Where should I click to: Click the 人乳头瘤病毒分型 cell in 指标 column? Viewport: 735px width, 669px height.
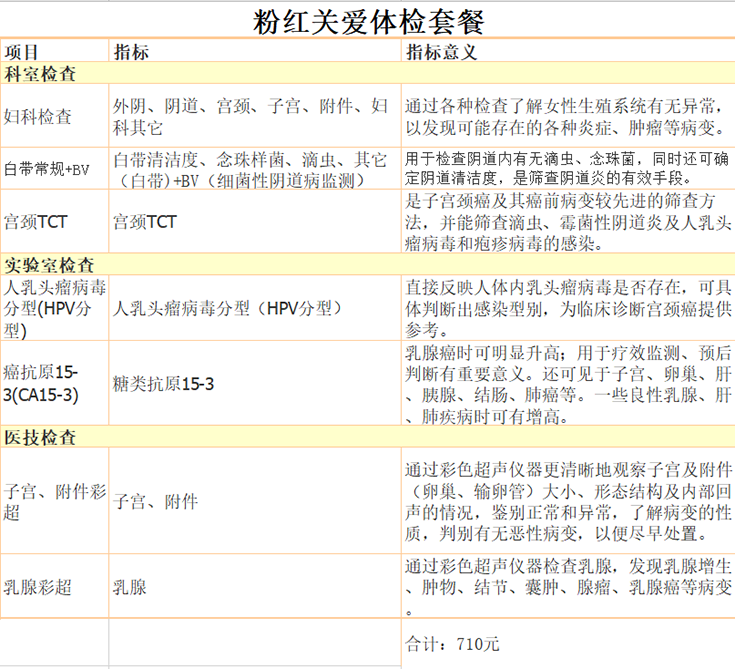pos(254,308)
